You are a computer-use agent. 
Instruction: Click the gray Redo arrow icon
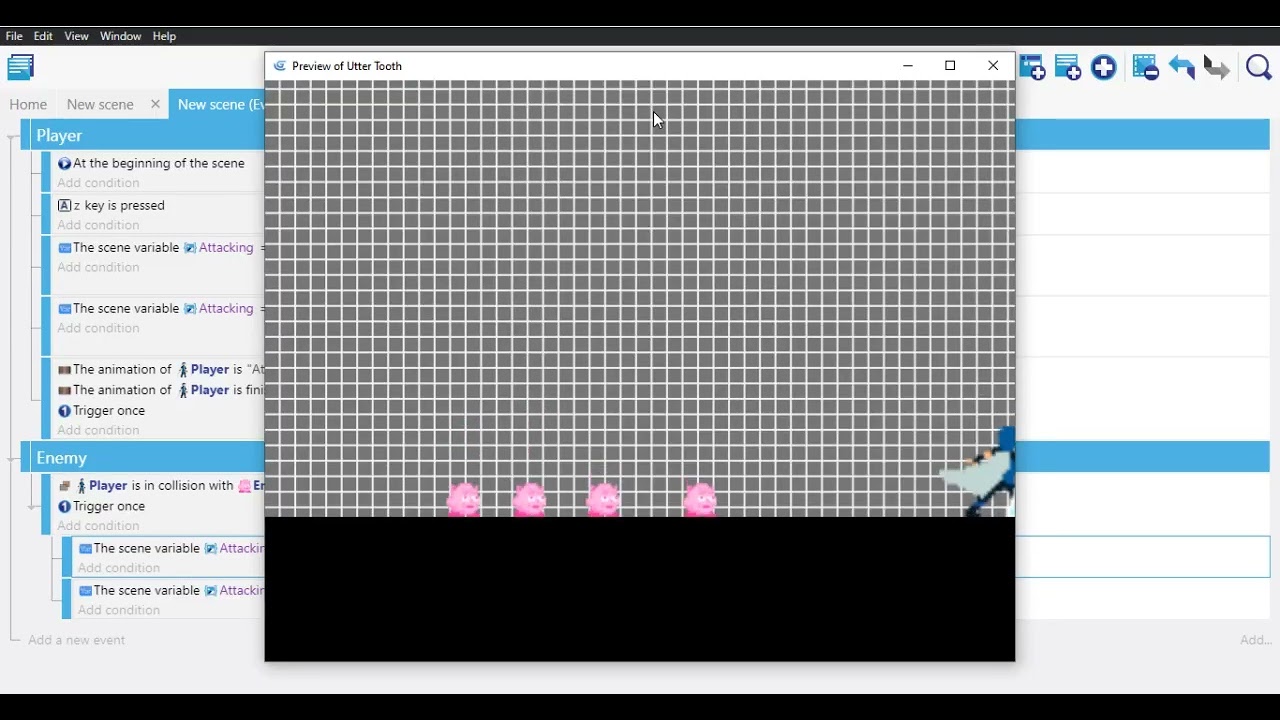(x=1217, y=67)
